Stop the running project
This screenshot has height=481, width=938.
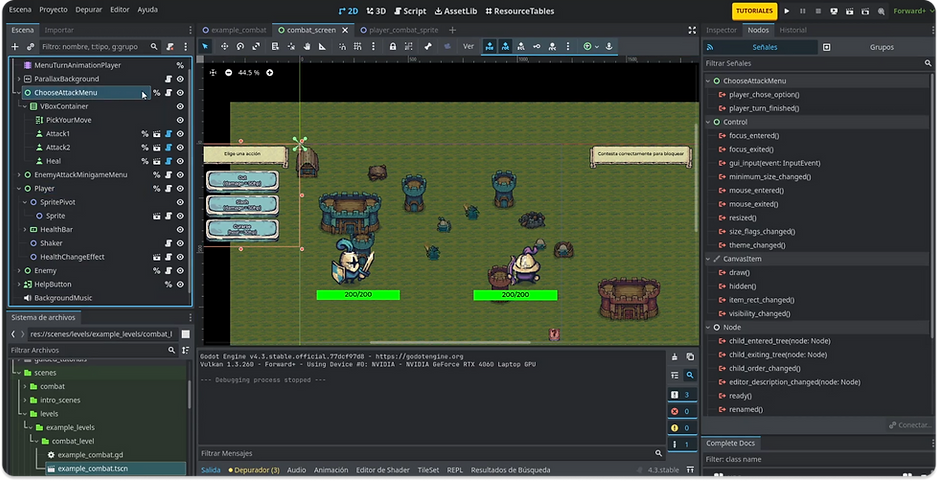click(x=818, y=11)
